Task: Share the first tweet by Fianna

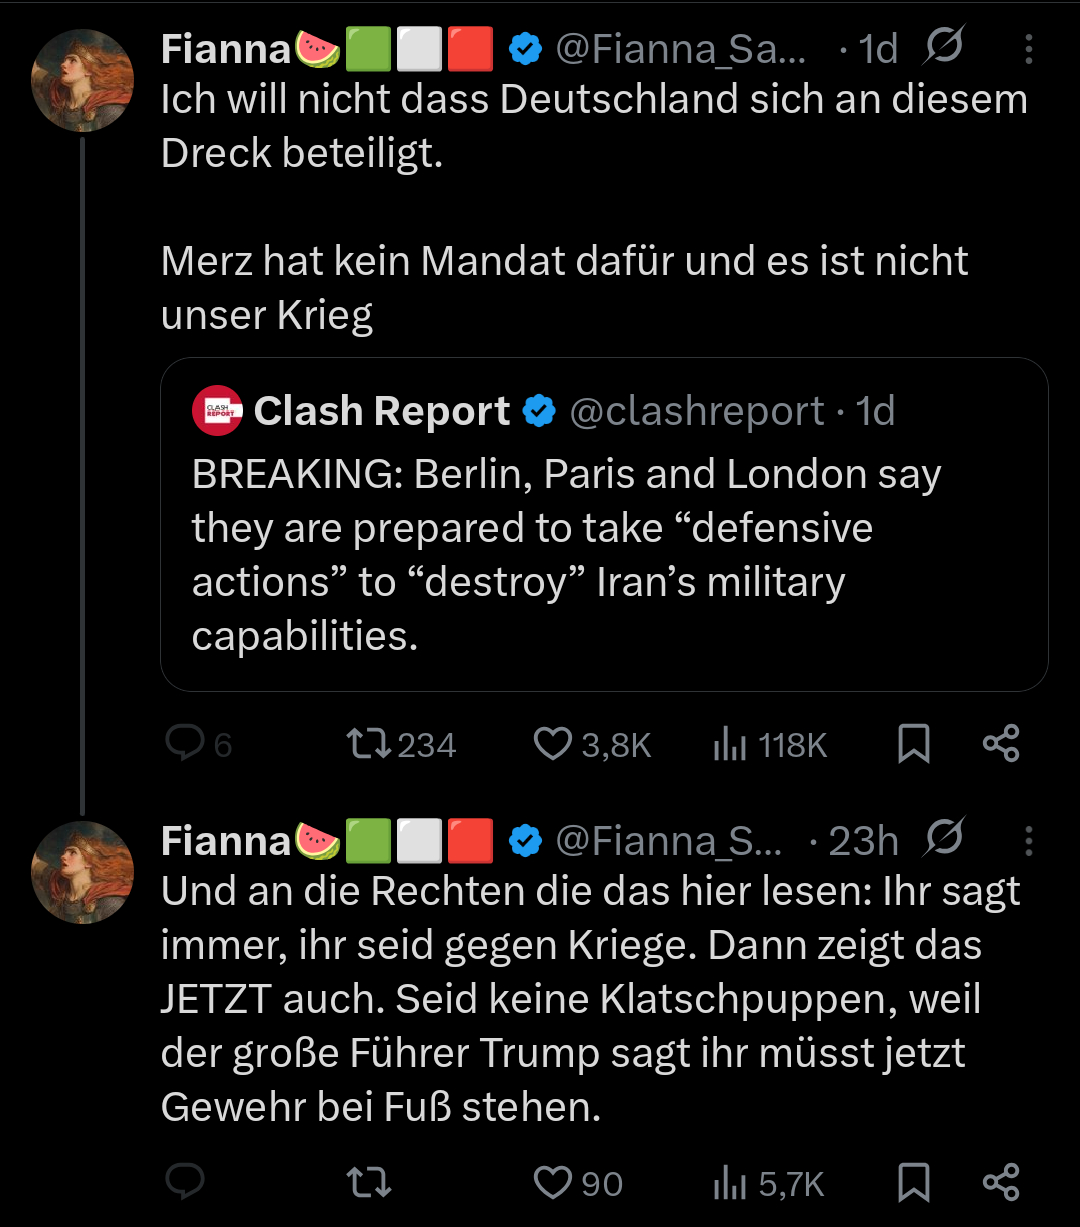Action: (1001, 744)
